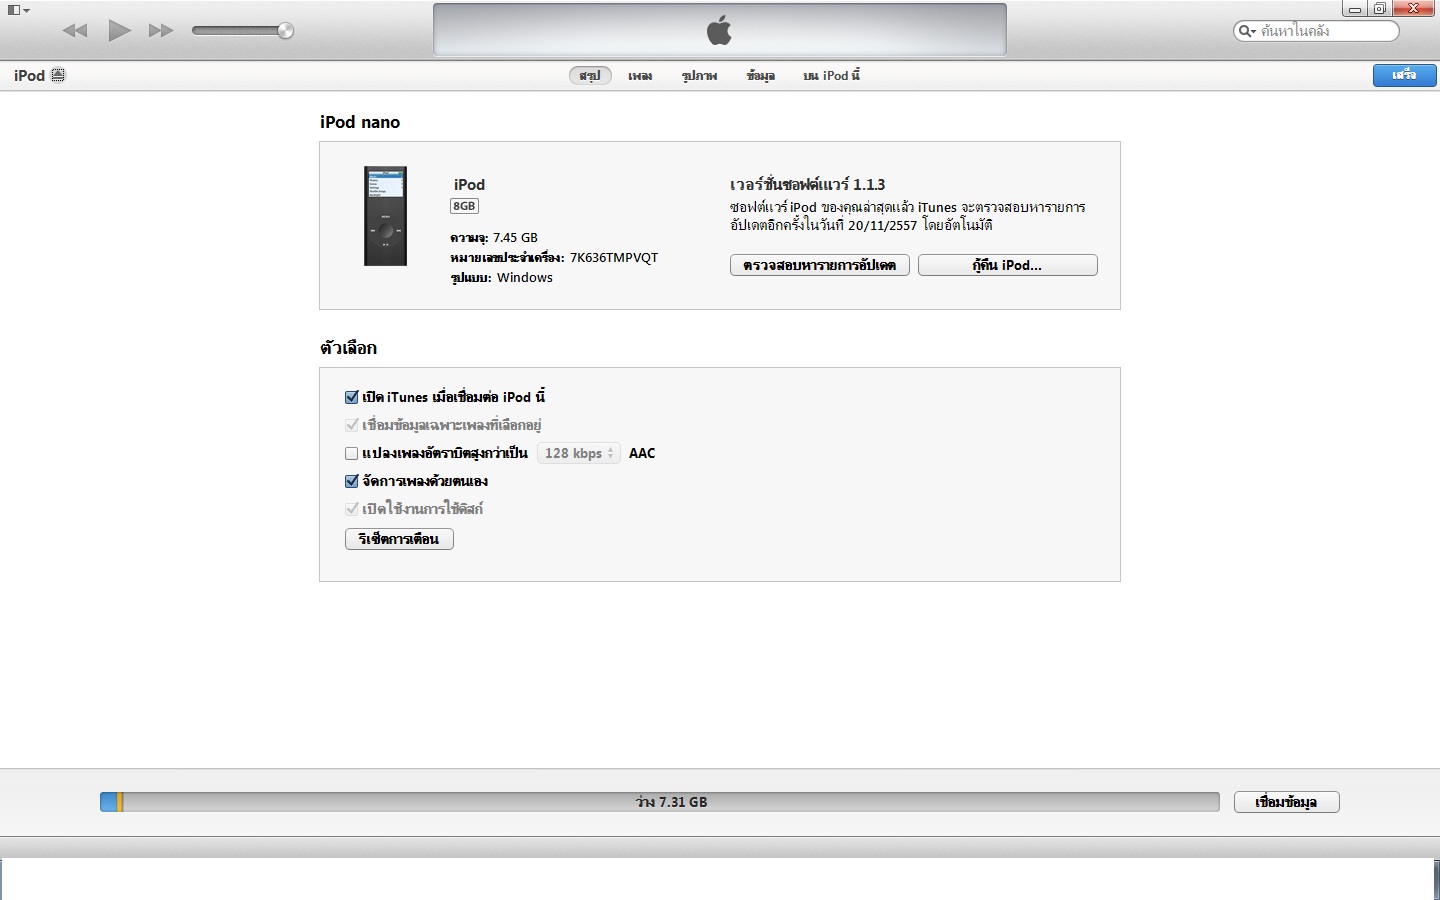Viewport: 1440px width, 900px height.
Task: Click the format value Windows
Action: pos(525,277)
